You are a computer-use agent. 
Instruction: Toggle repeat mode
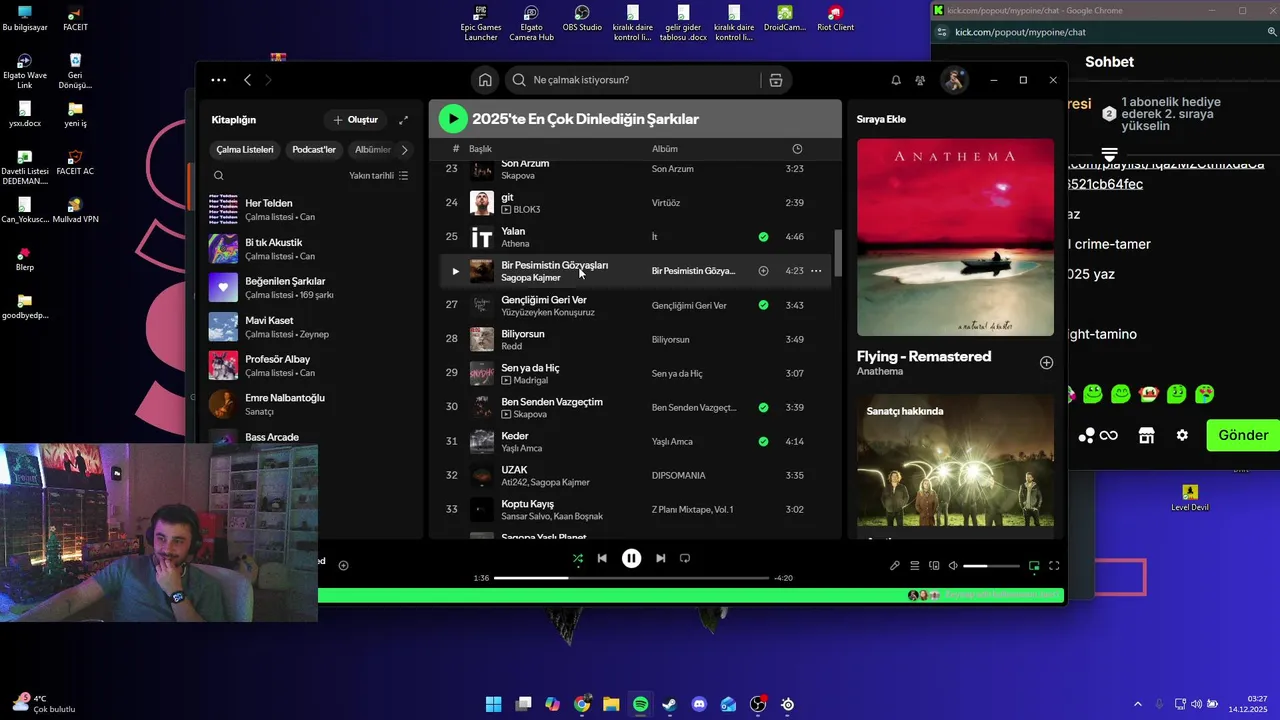(x=685, y=558)
